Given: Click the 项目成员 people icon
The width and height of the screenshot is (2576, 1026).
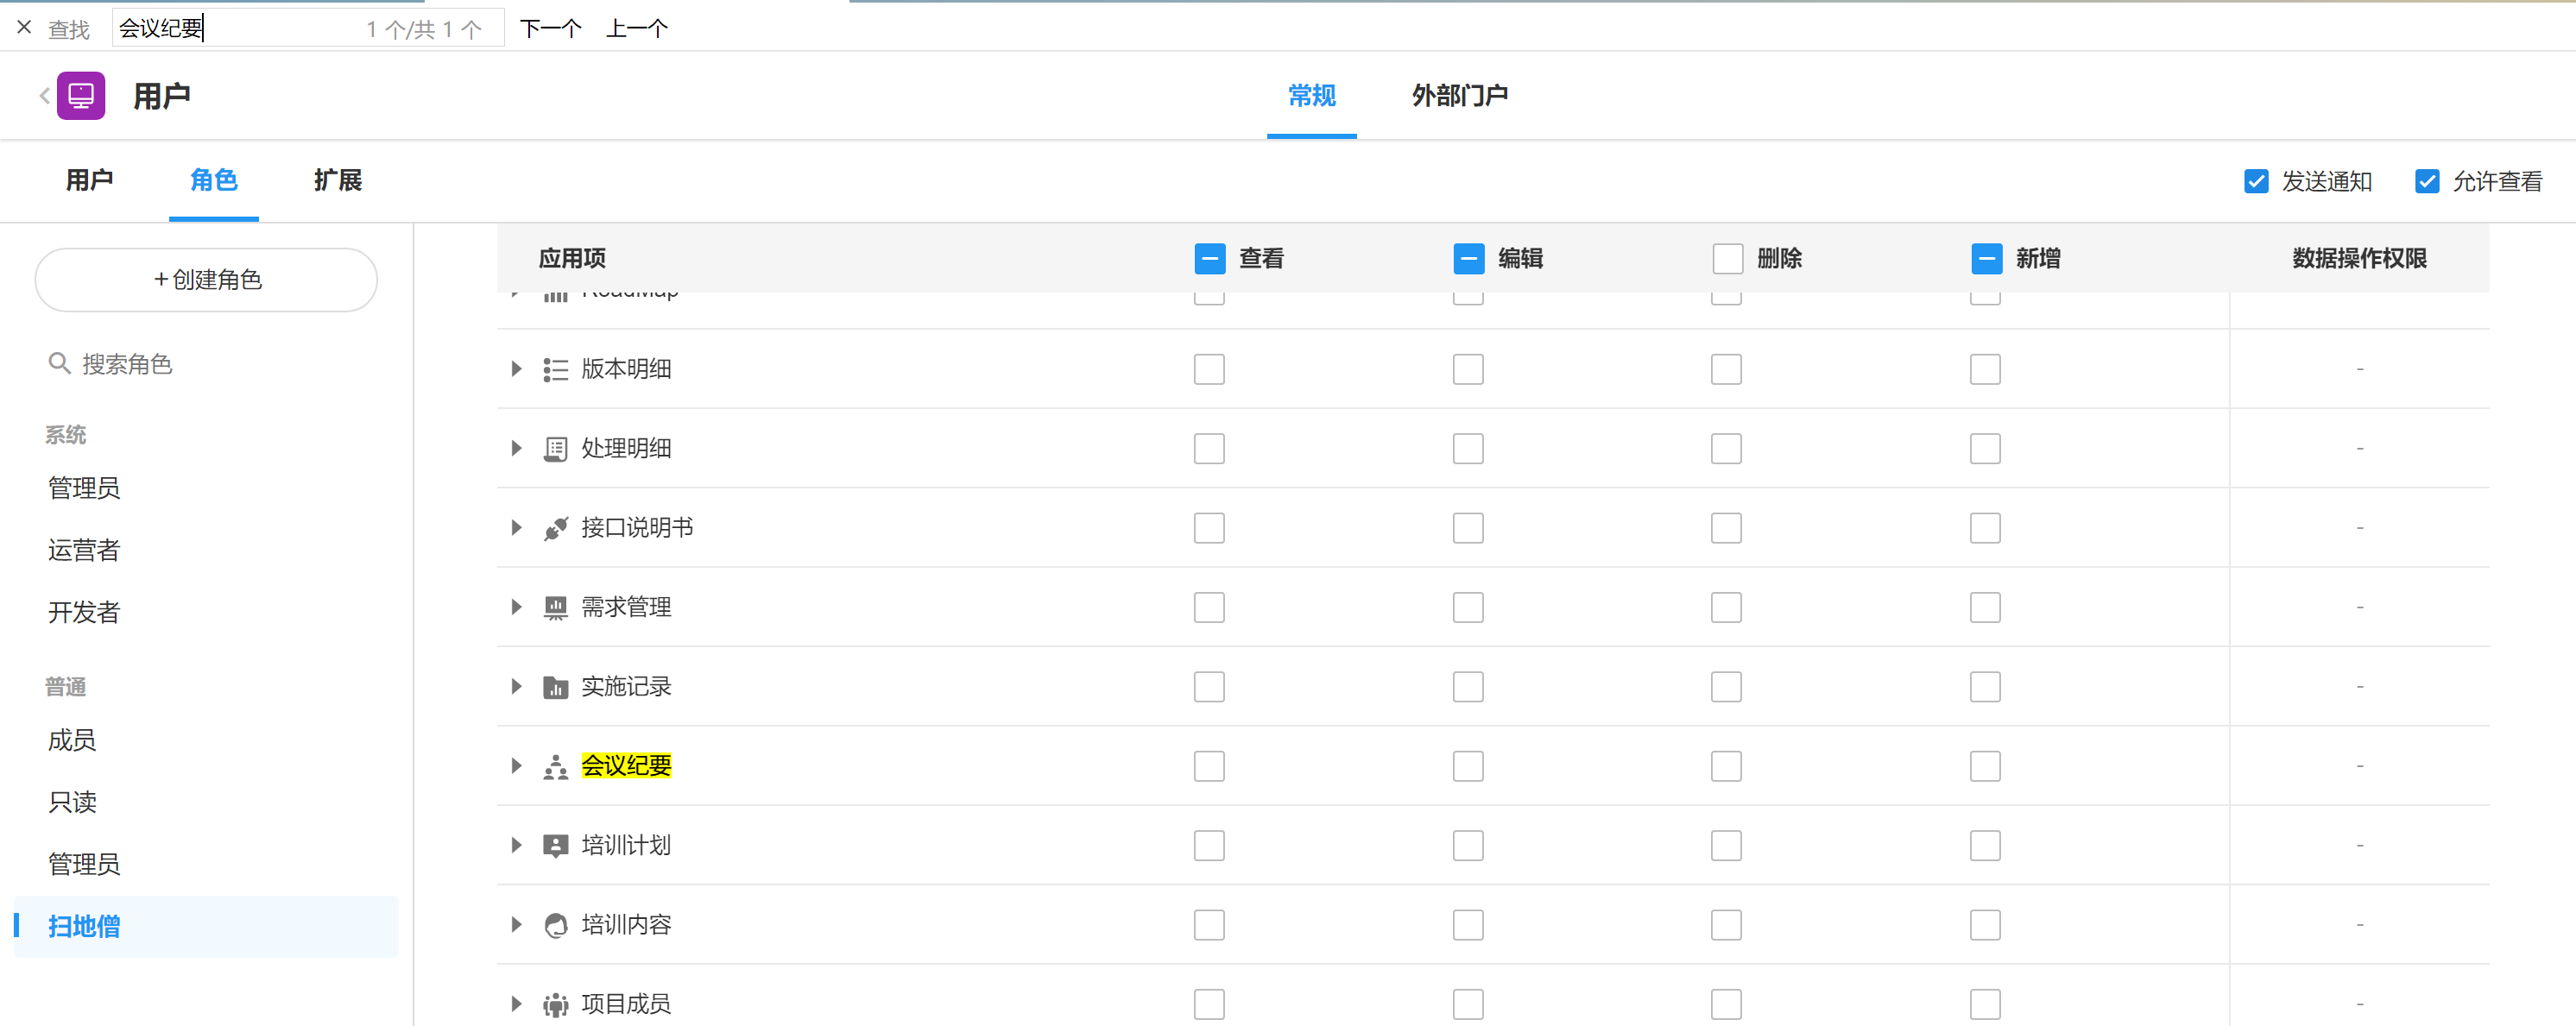Looking at the screenshot, I should click(x=555, y=1005).
